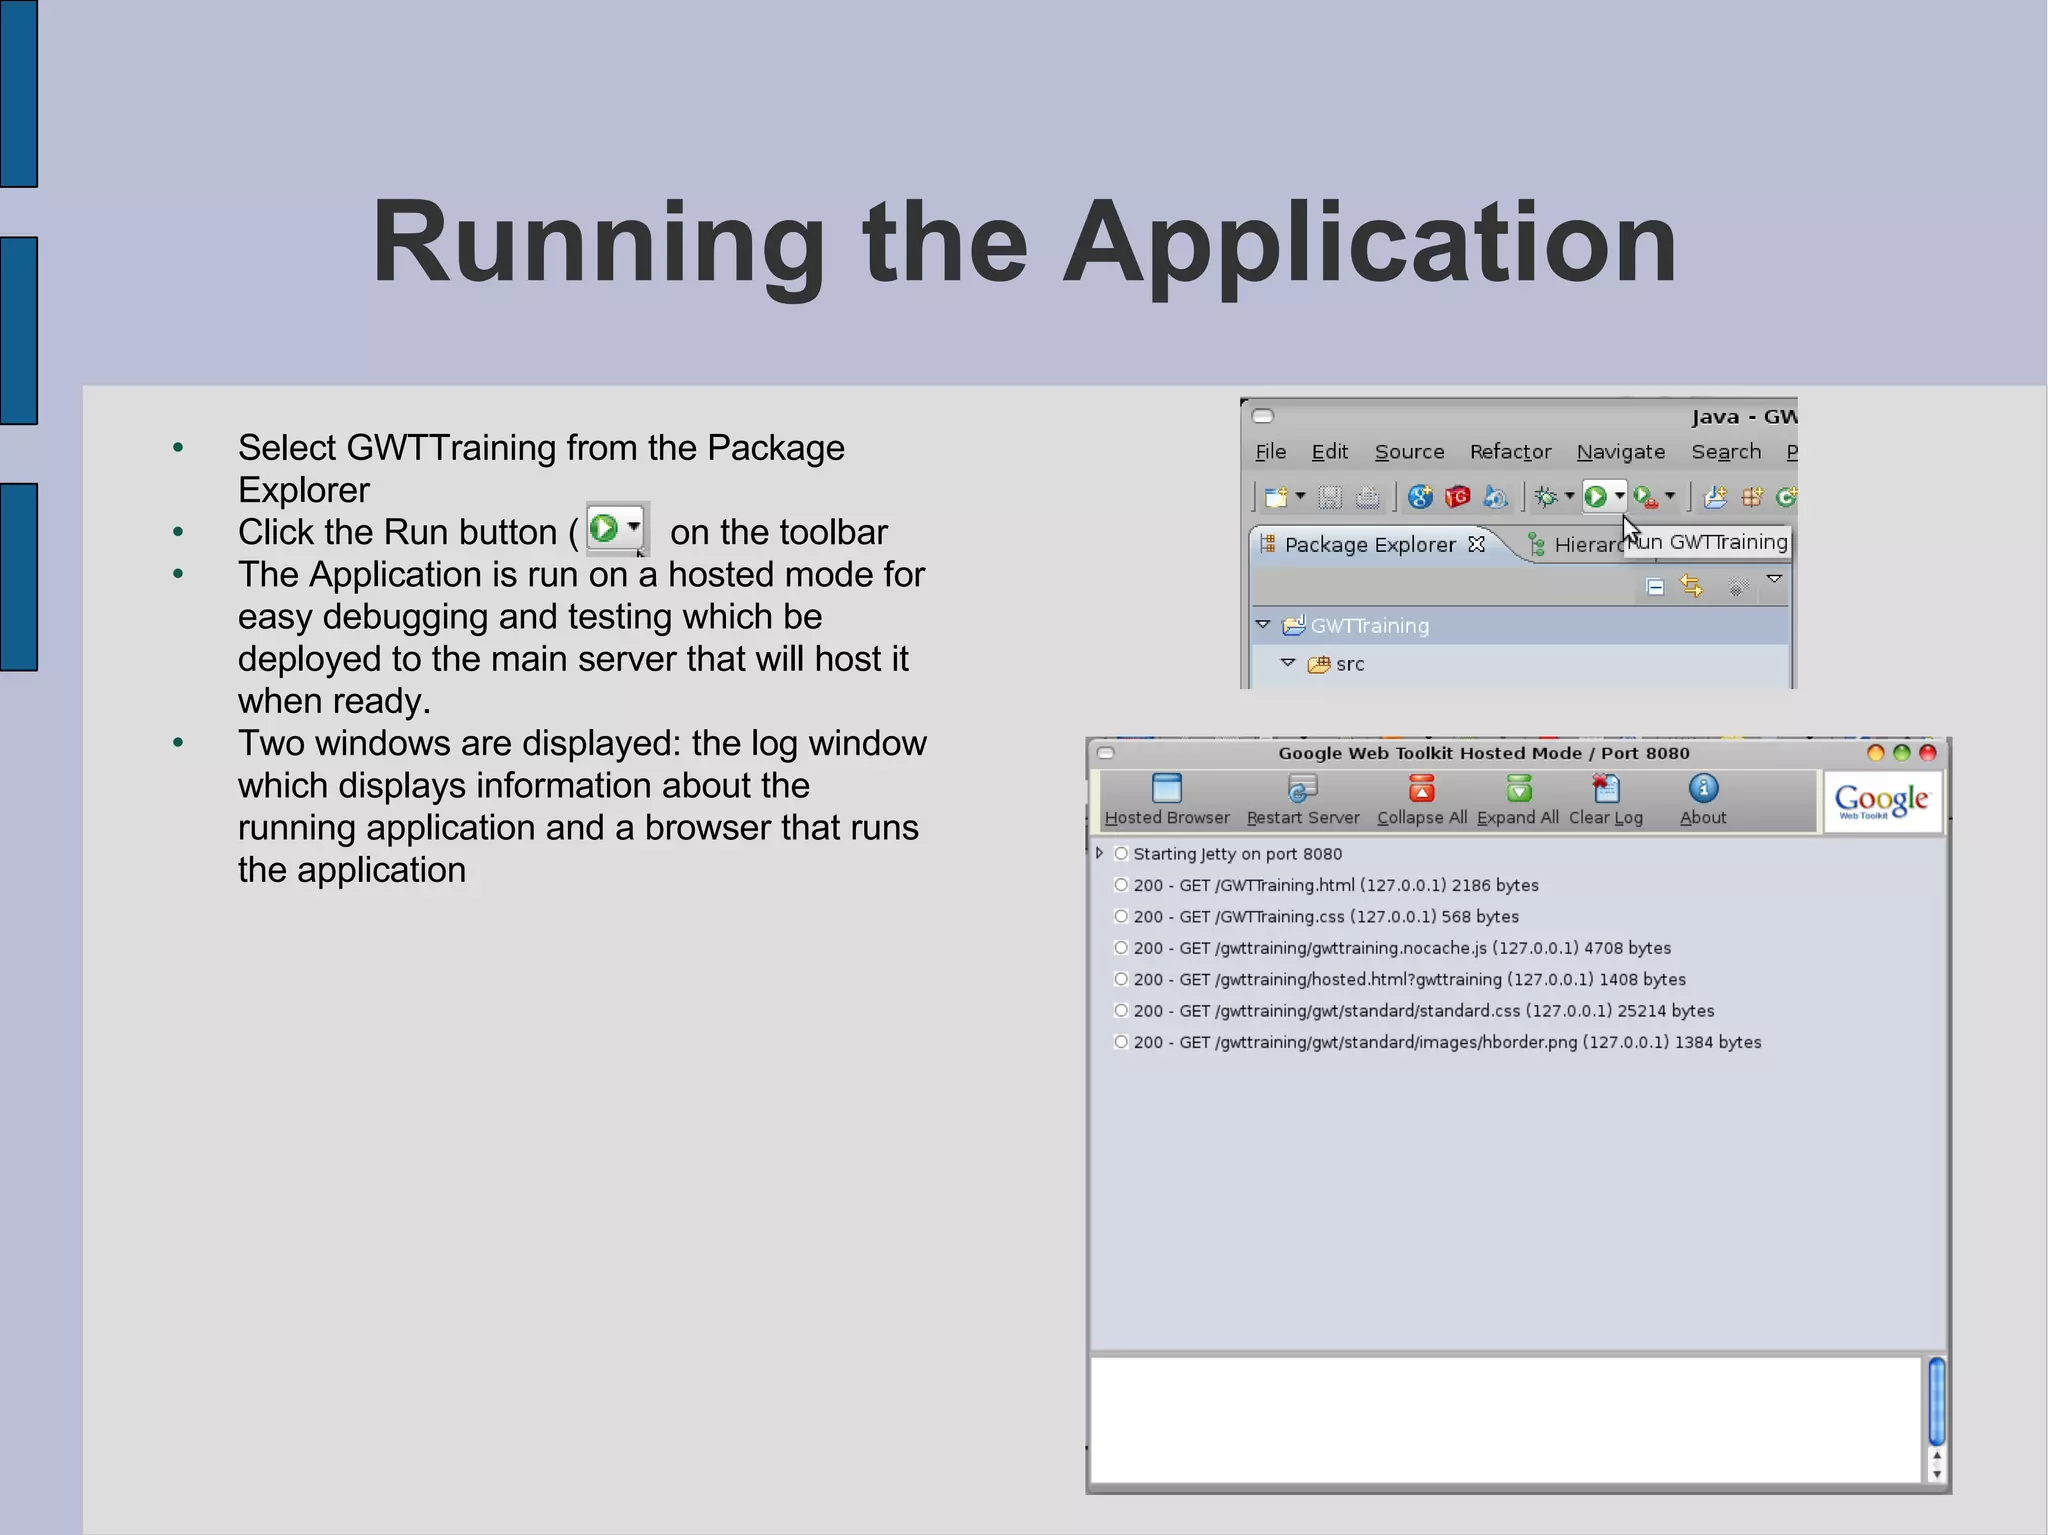Select the radio beside the standard.css log entry

pyautogui.click(x=1121, y=1009)
